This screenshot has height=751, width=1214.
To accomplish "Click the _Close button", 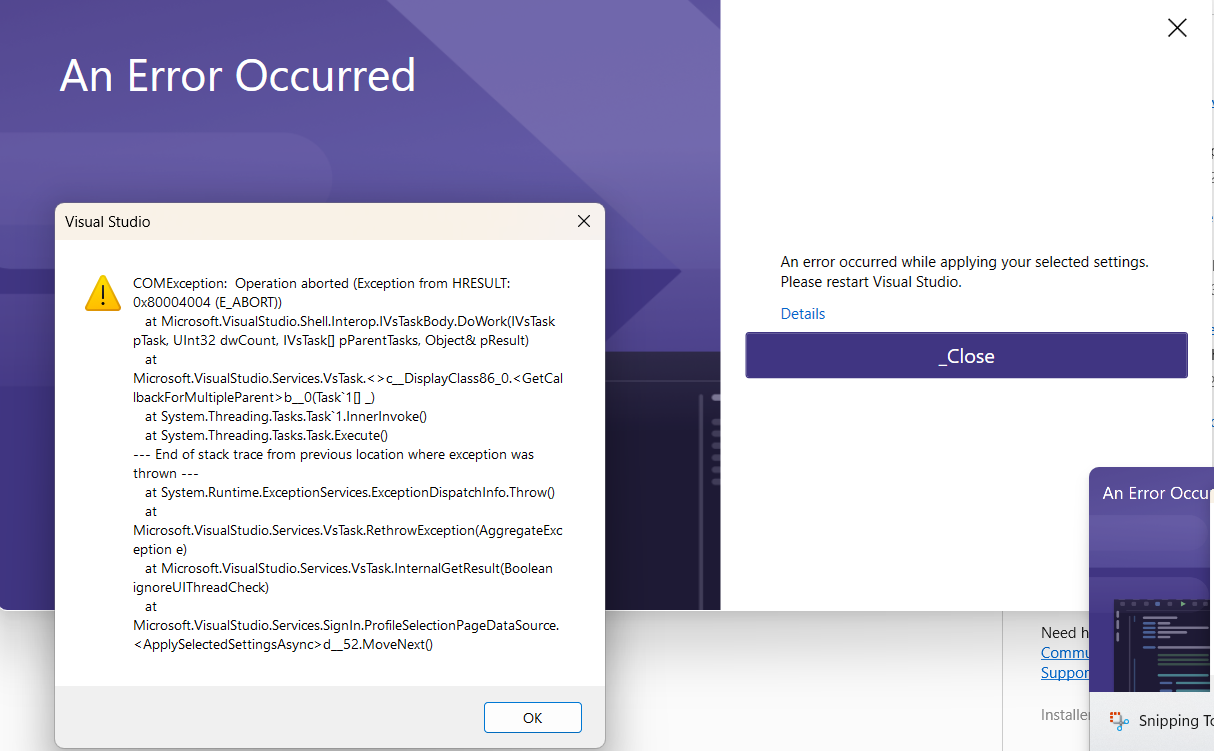I will pos(966,356).
